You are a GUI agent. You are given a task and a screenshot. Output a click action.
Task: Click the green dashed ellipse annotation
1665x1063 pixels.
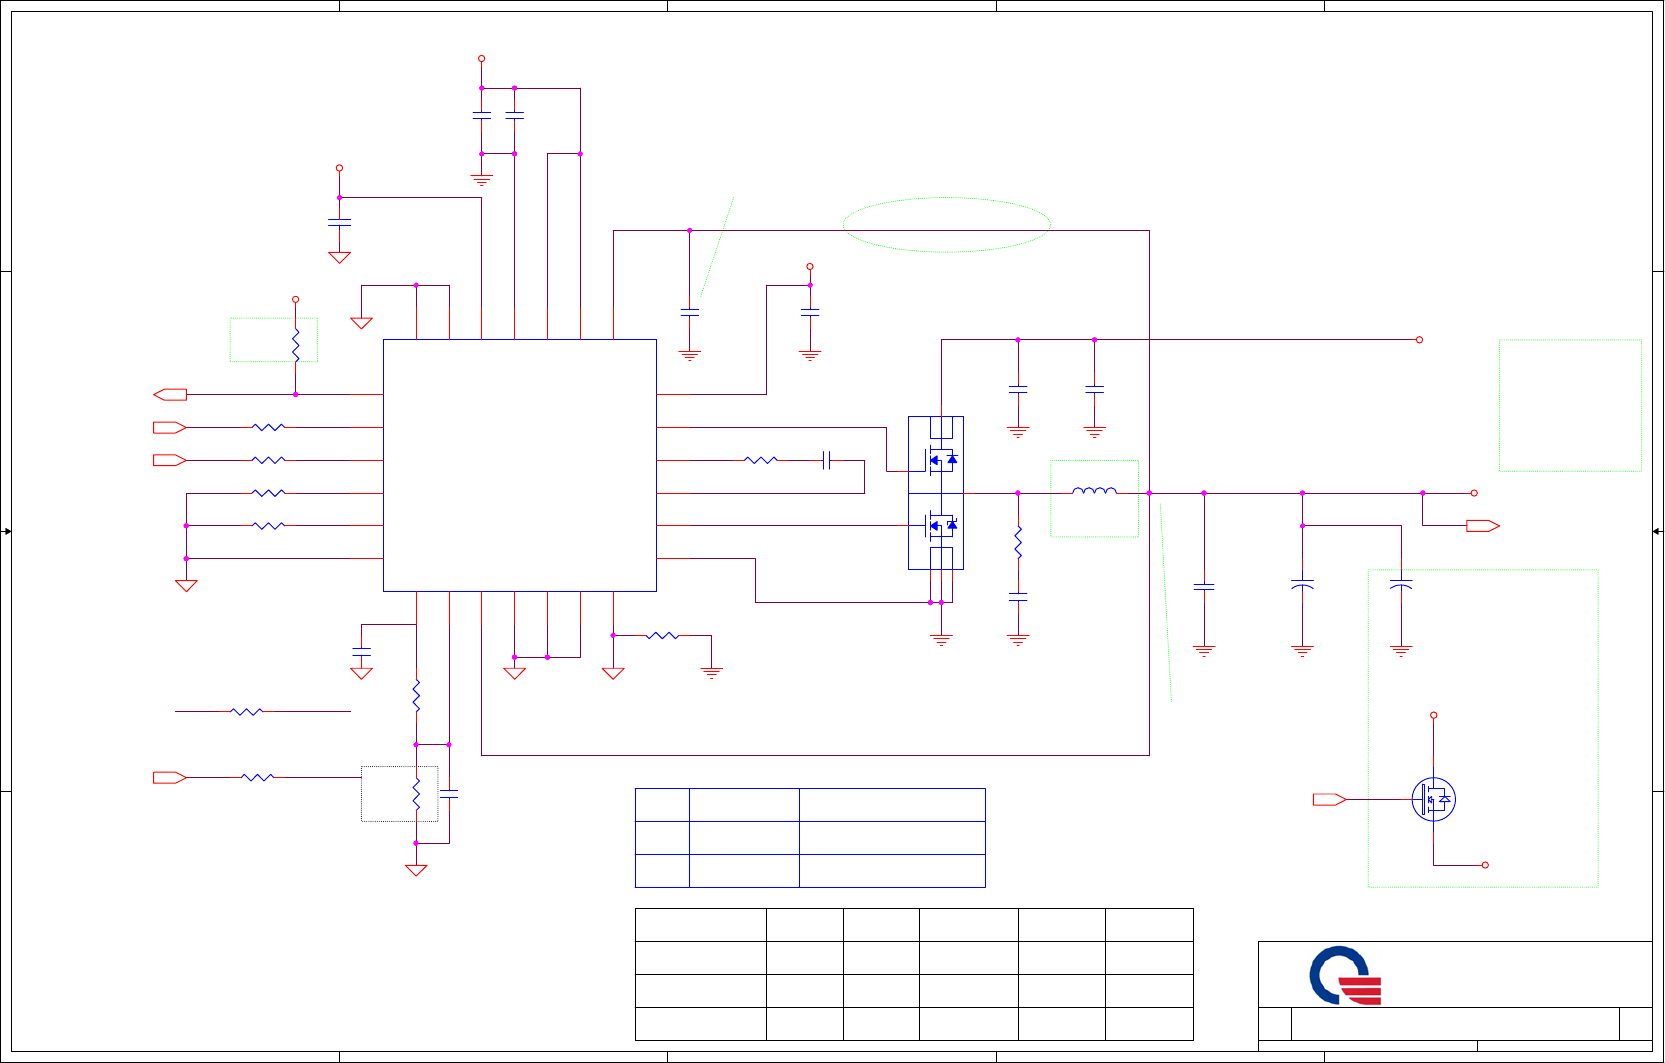(x=946, y=224)
